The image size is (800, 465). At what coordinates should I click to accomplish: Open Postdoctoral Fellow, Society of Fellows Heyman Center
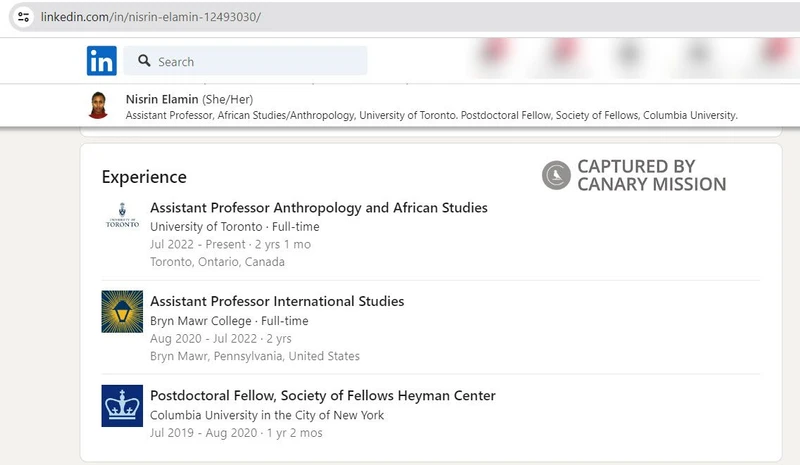tap(323, 396)
